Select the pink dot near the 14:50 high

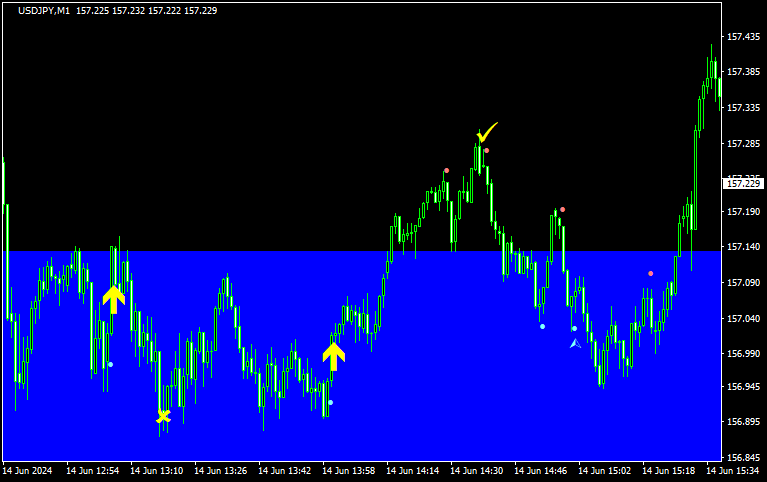coord(563,210)
